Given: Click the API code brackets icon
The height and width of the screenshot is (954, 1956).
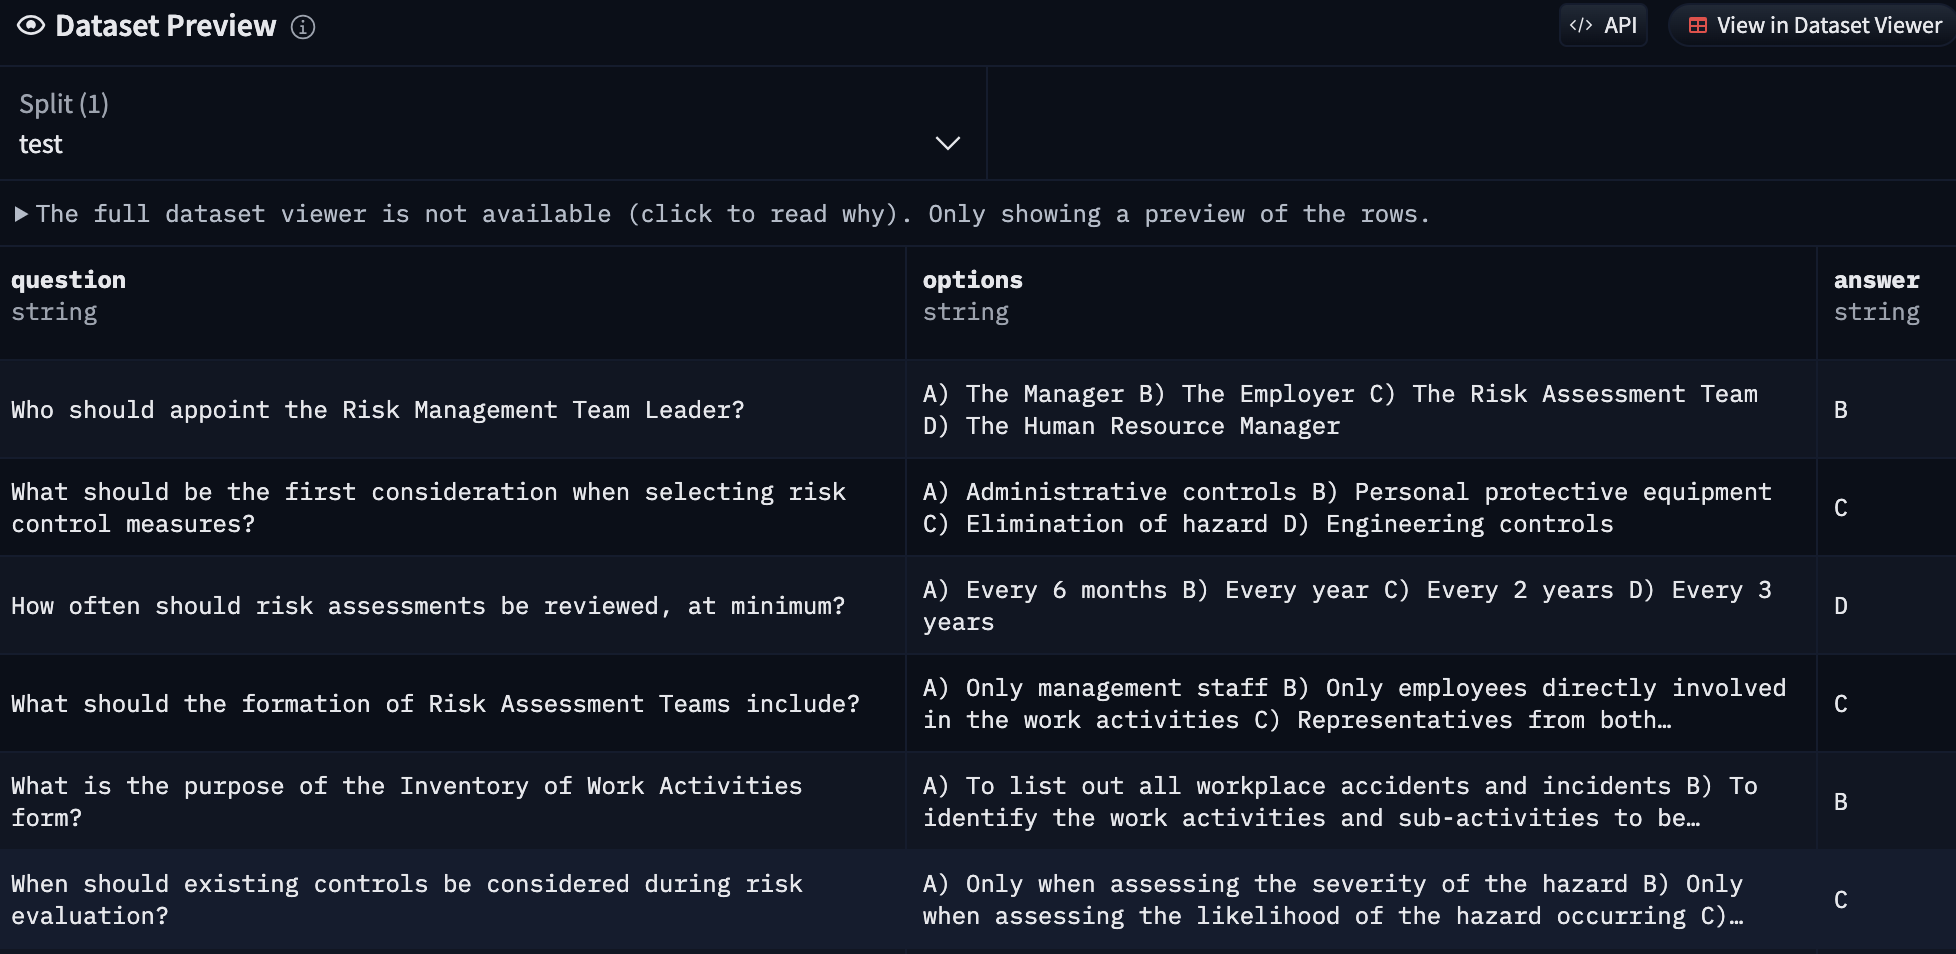Looking at the screenshot, I should point(1581,26).
